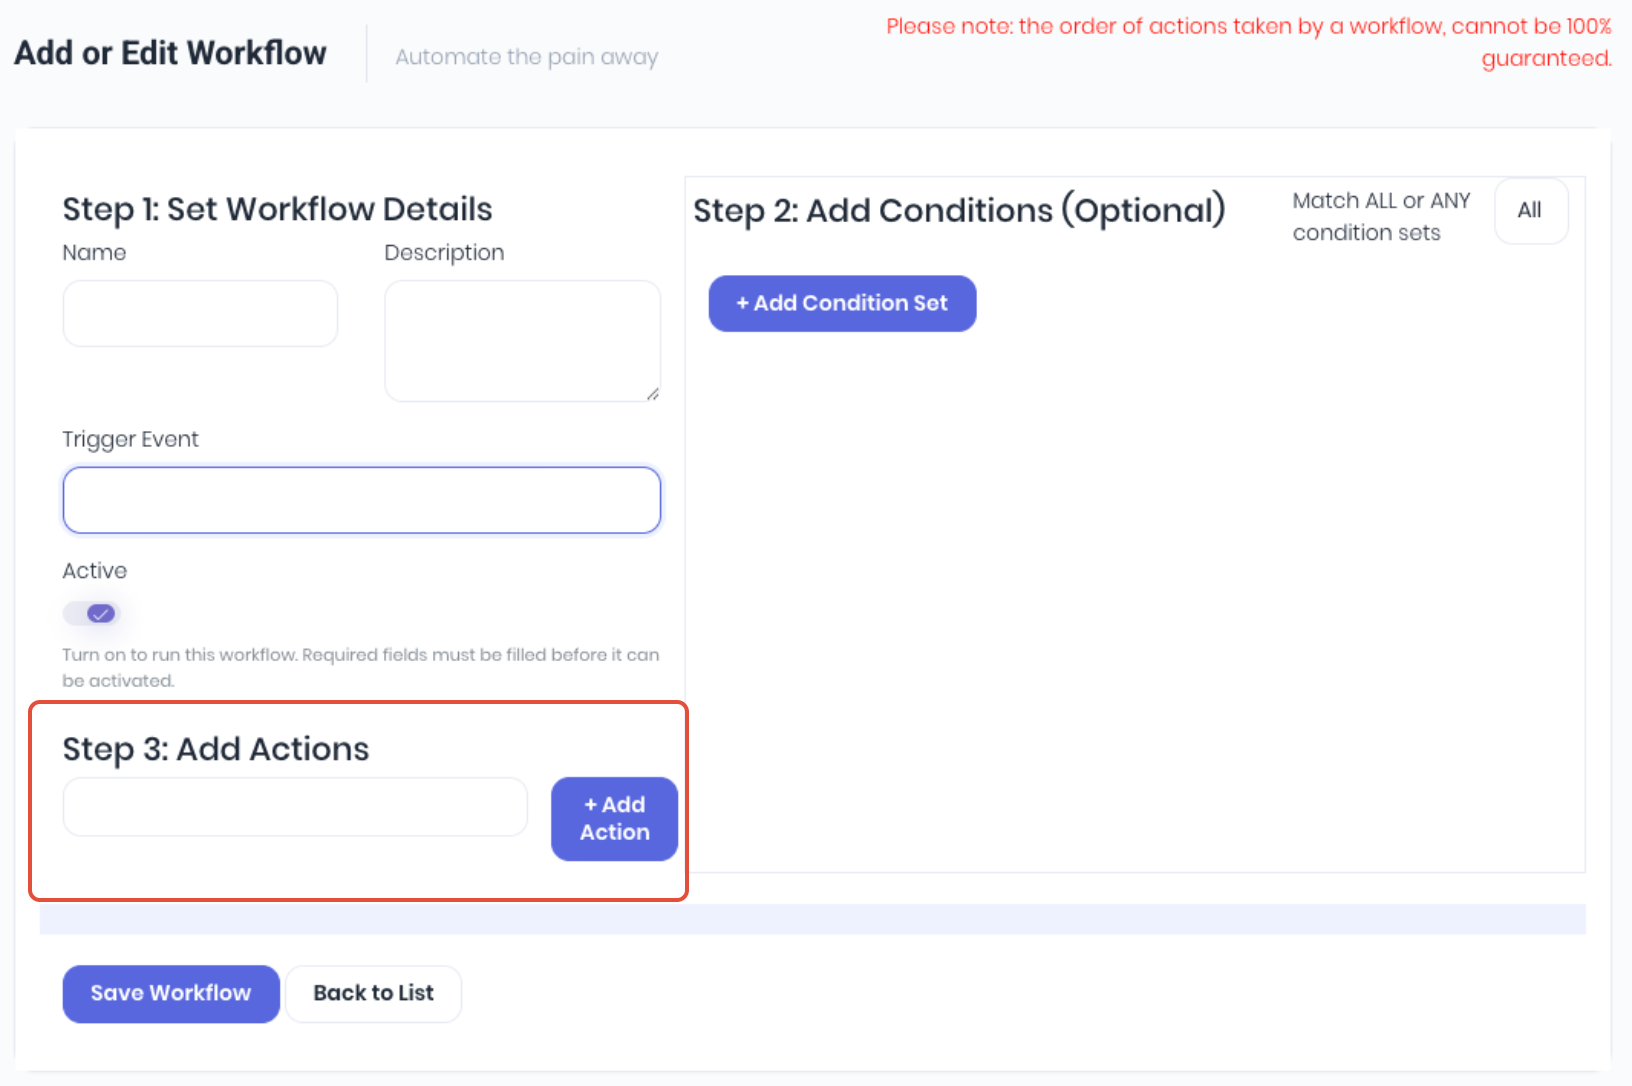This screenshot has width=1632, height=1086.
Task: Click the + Add Condition Set button
Action: (842, 303)
